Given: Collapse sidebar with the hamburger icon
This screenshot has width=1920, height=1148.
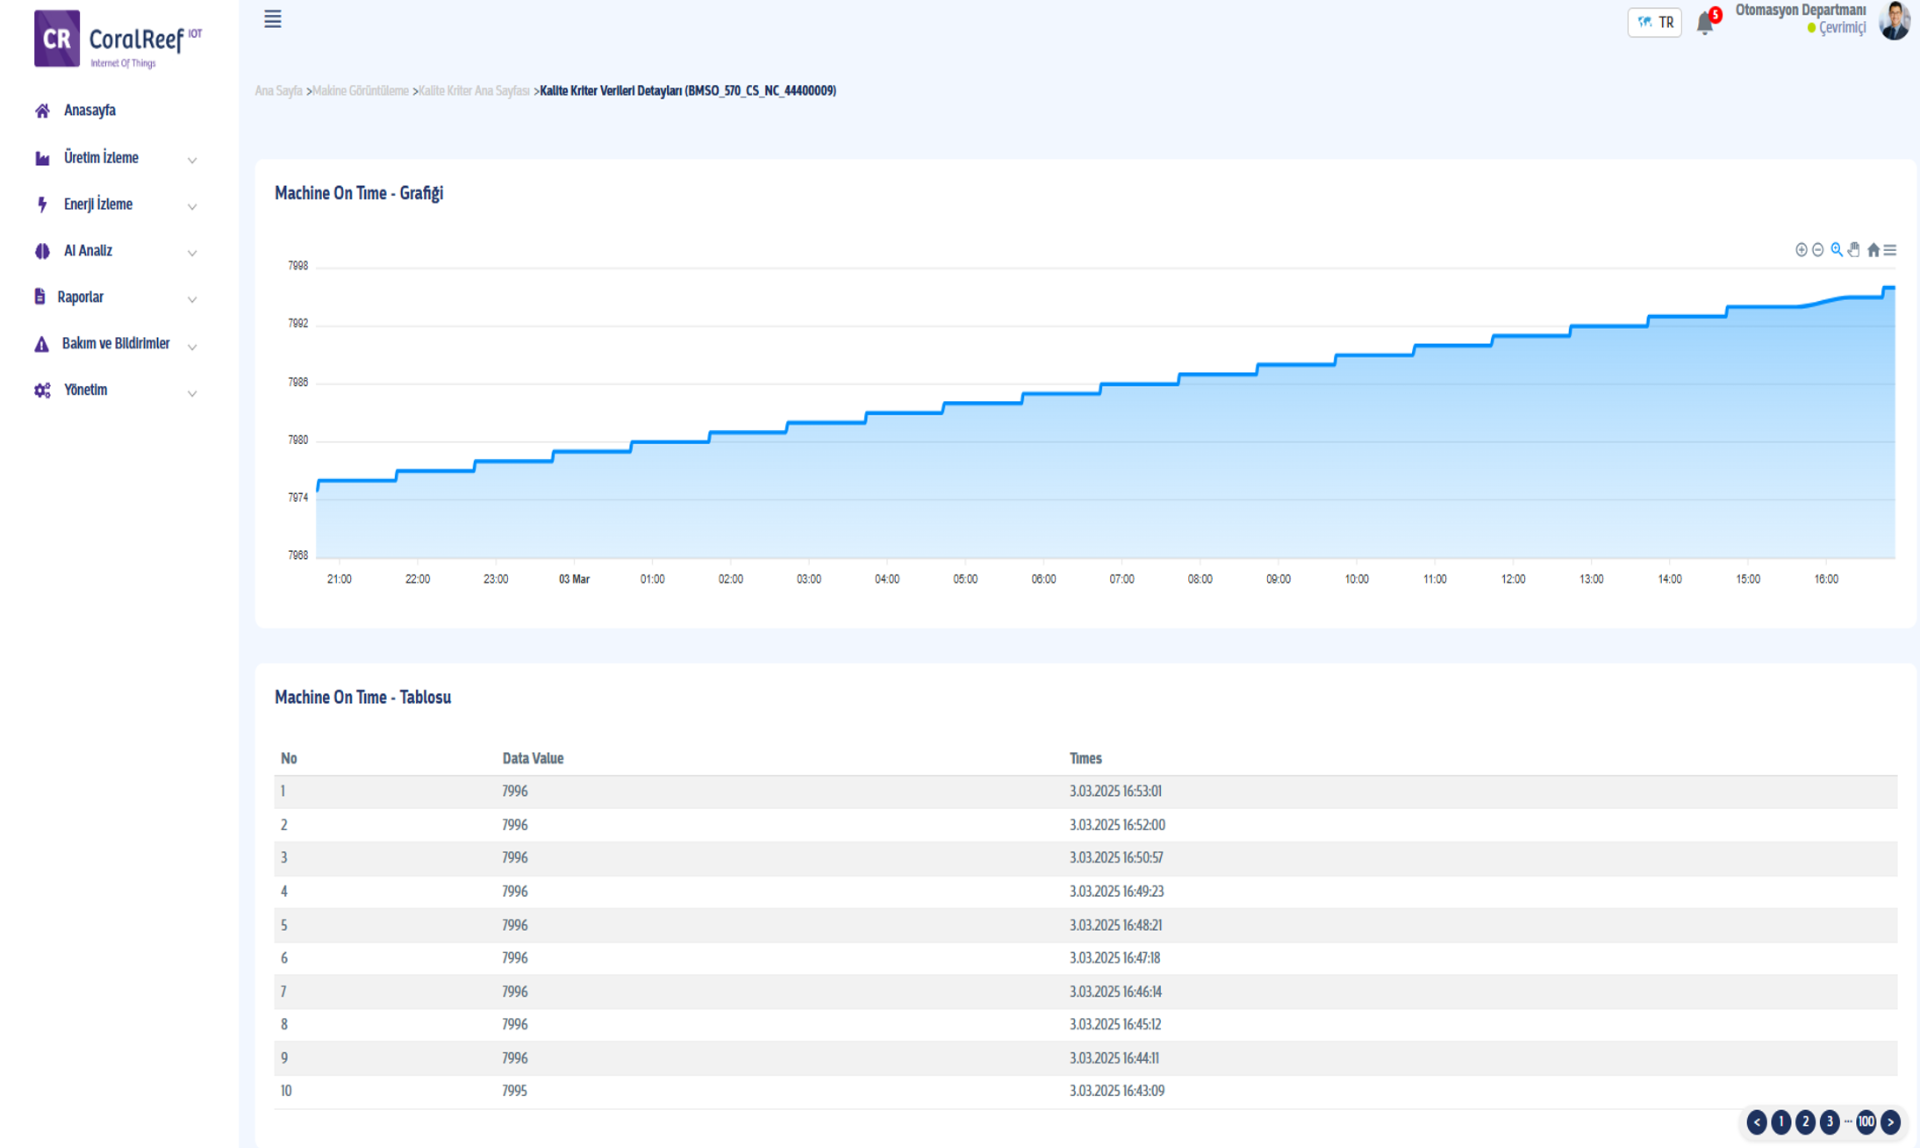Looking at the screenshot, I should 272,19.
